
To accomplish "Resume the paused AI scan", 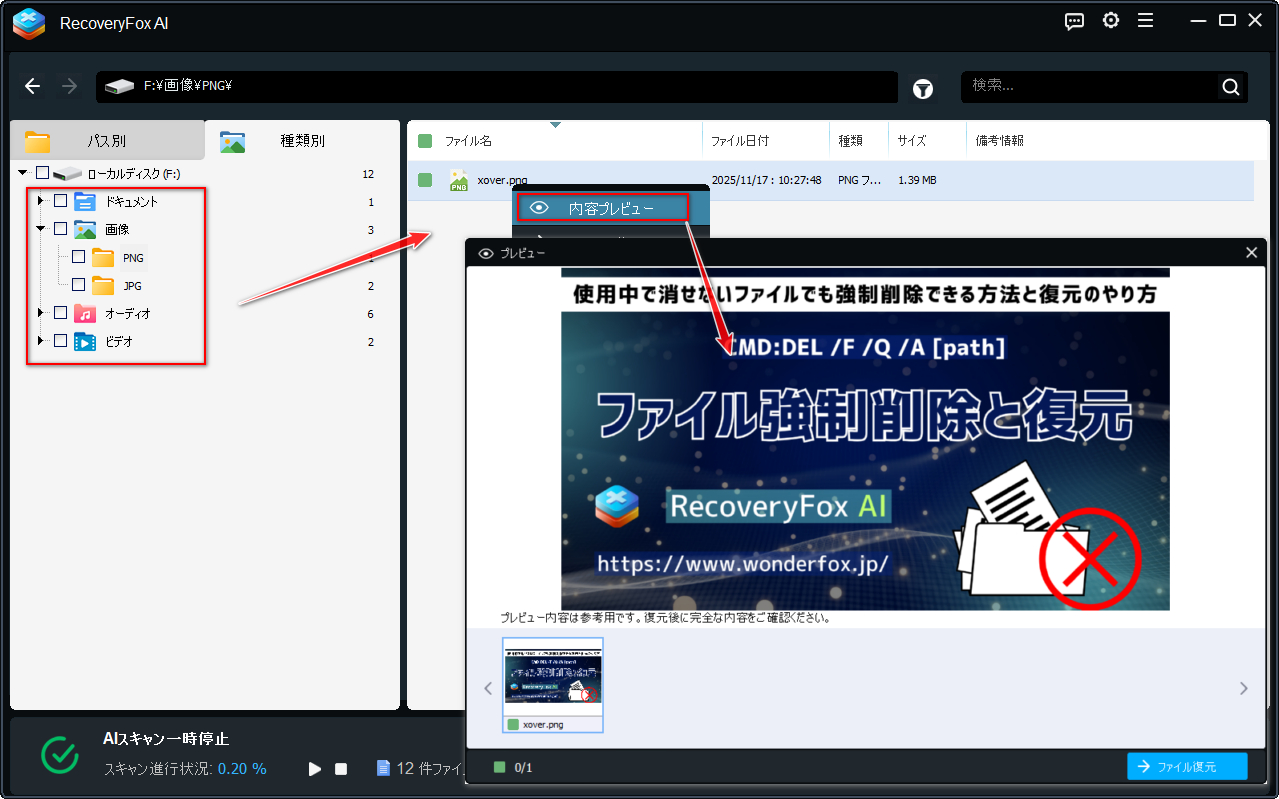I will pyautogui.click(x=314, y=768).
